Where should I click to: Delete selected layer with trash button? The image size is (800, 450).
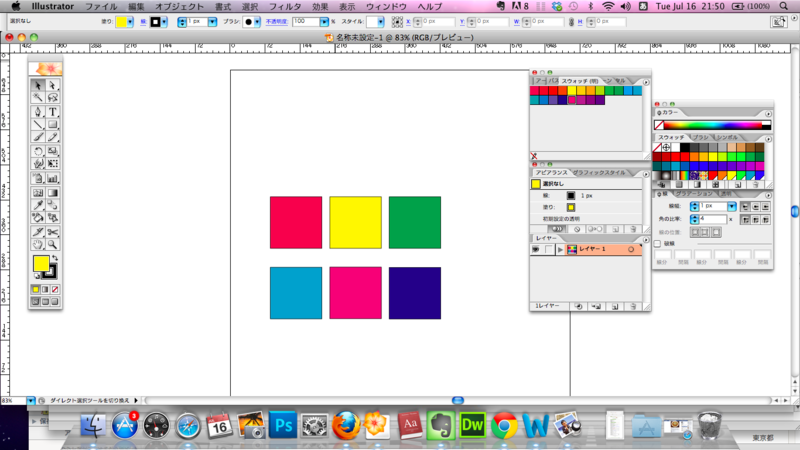633,307
